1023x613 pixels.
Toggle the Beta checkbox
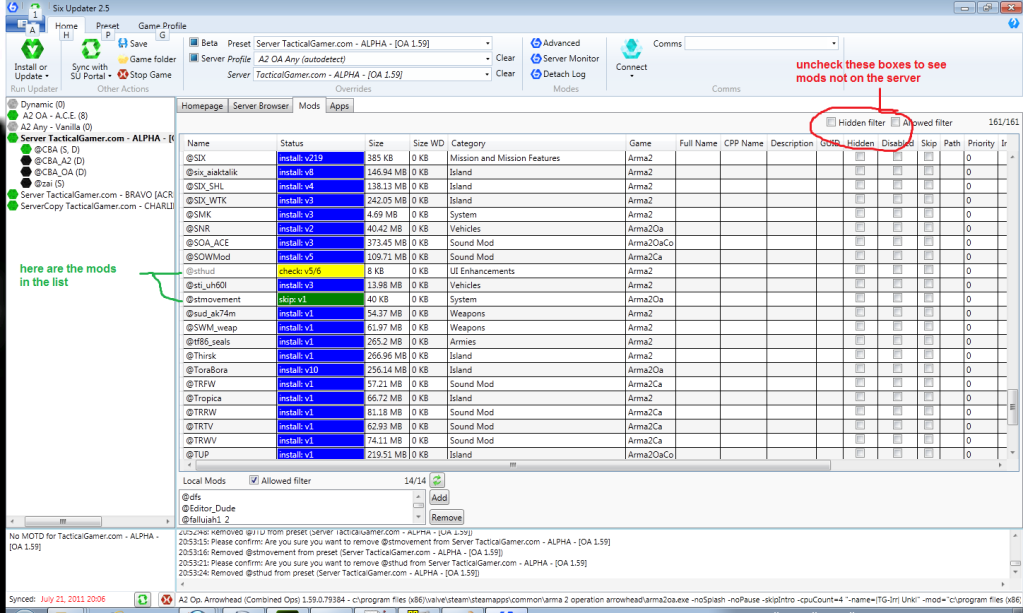tap(194, 42)
